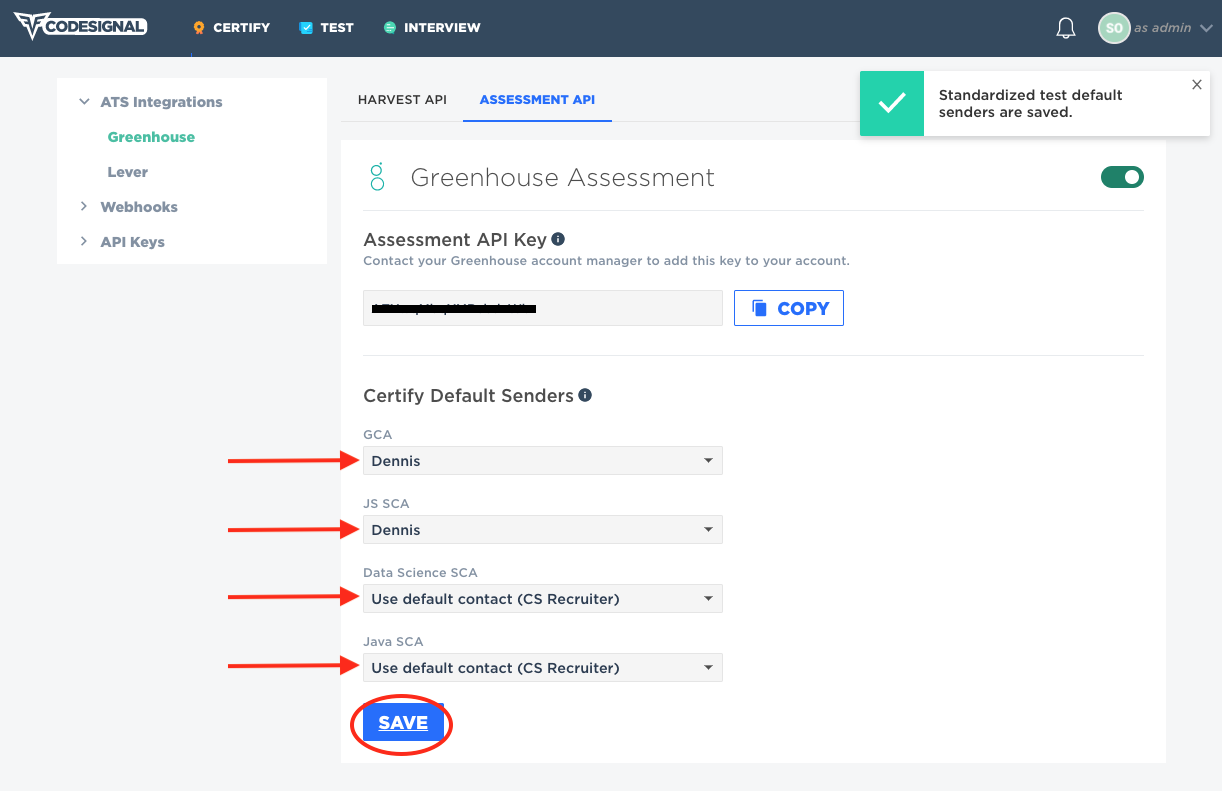
Task: Select Greenhouse in the sidebar
Action: point(151,137)
